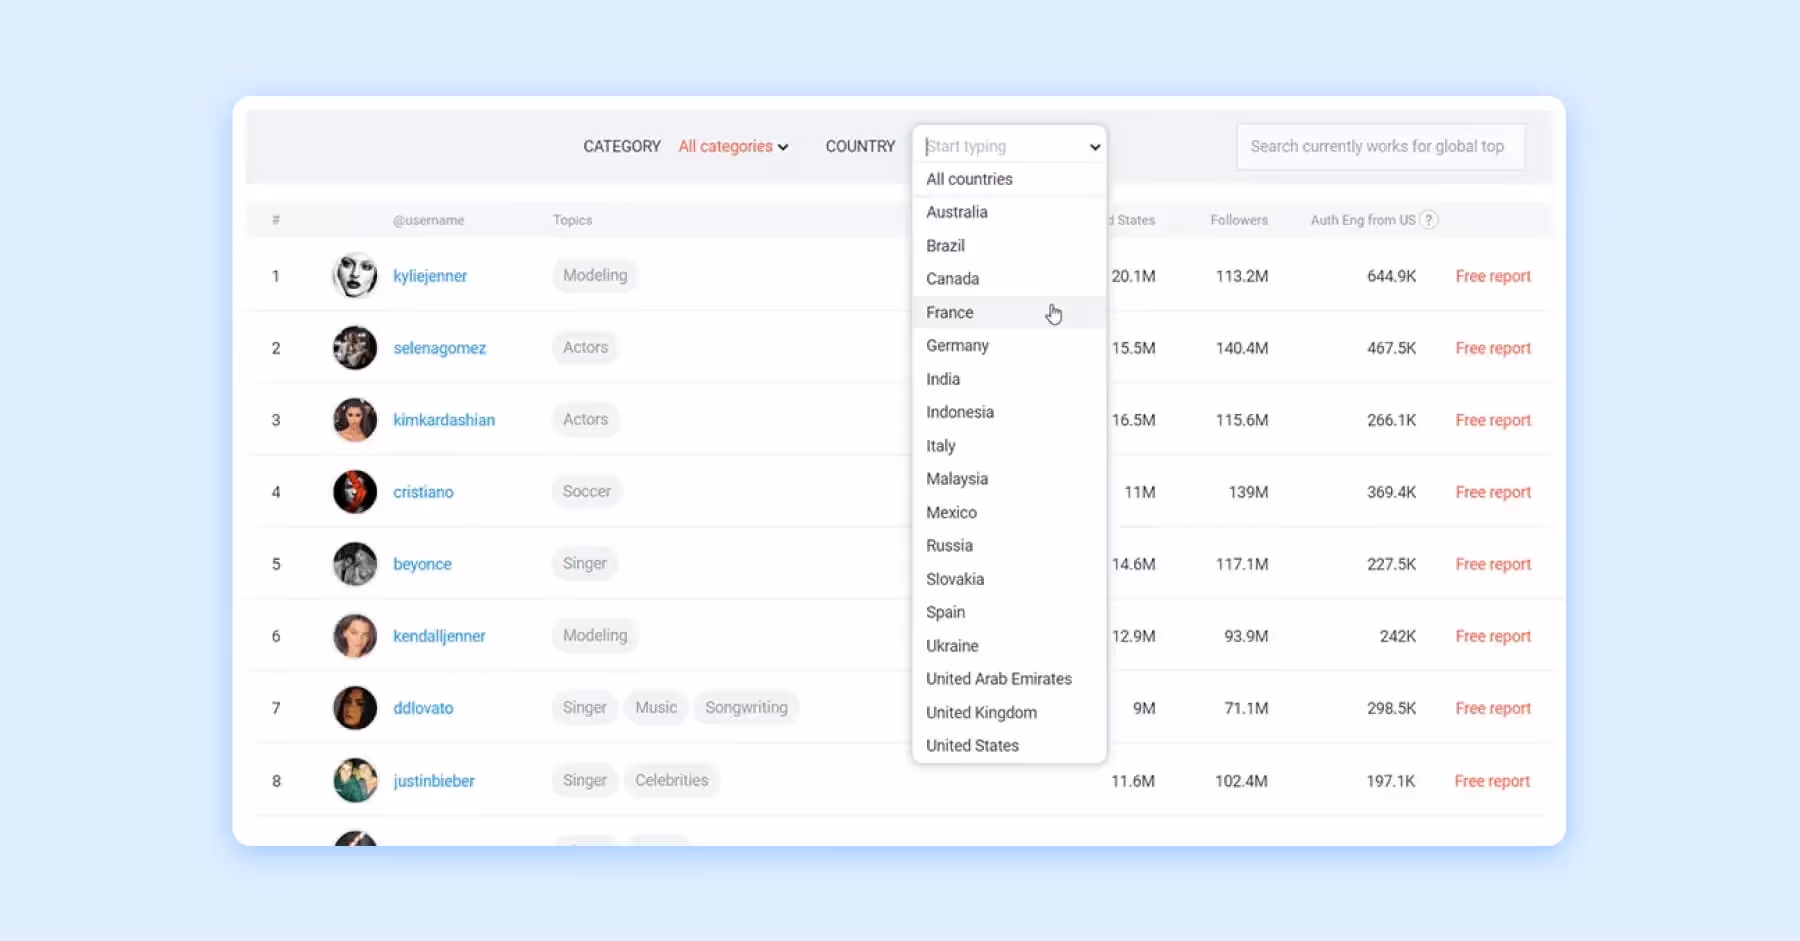The height and width of the screenshot is (941, 1800).
Task: Click Actors tag in kimkardashian row
Action: (585, 419)
